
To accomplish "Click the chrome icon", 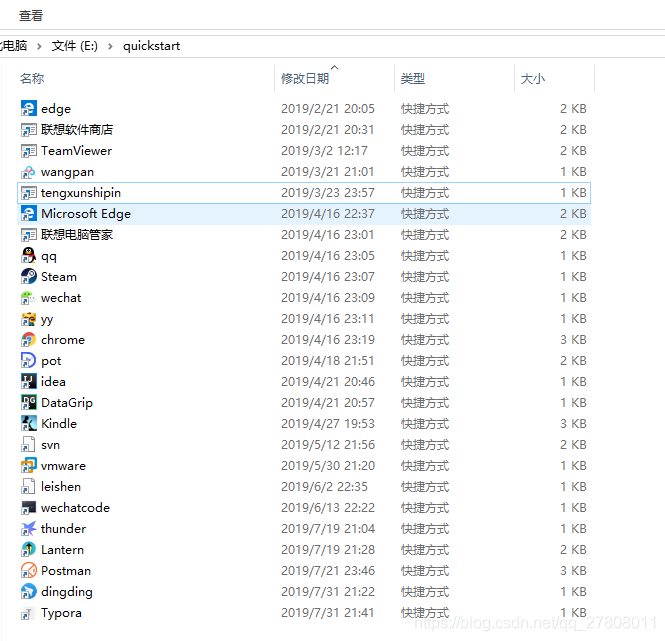I will [28, 339].
